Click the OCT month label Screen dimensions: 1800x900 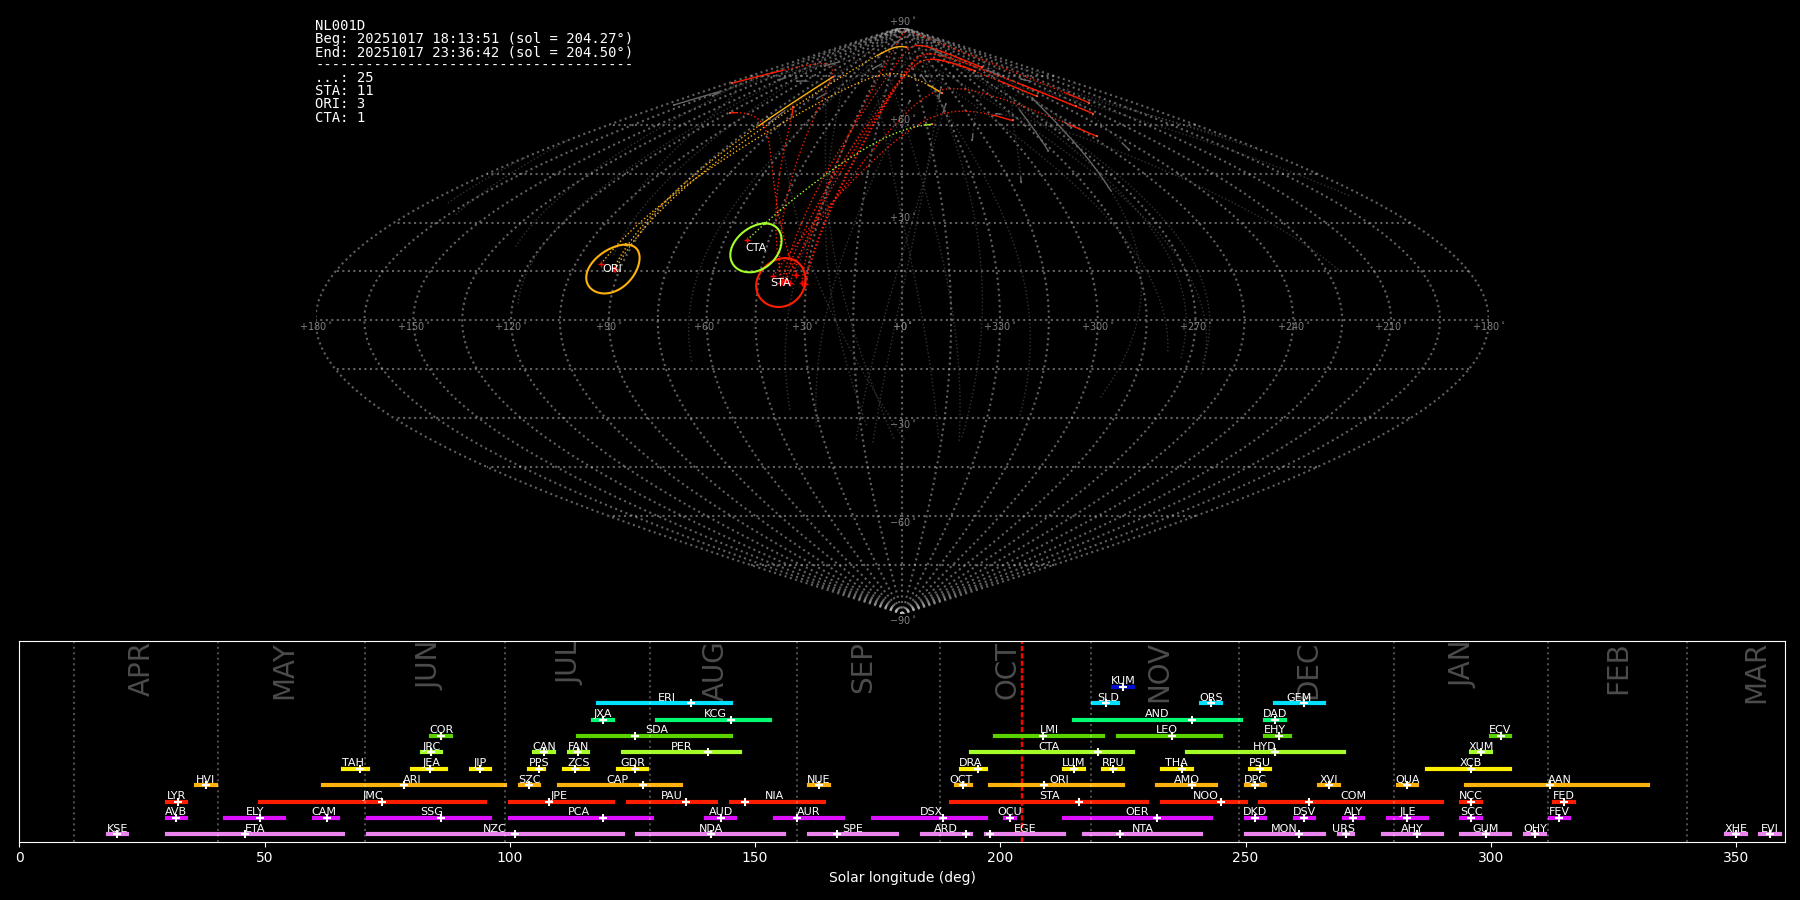point(1006,671)
